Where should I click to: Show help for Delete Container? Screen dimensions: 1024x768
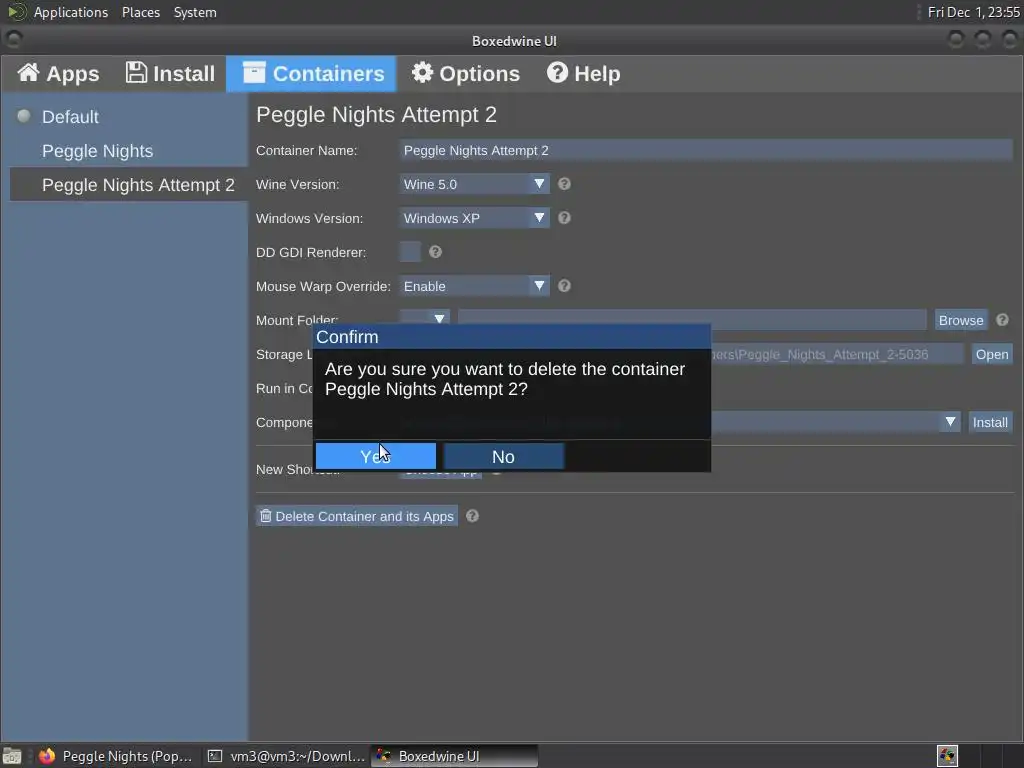pos(472,516)
